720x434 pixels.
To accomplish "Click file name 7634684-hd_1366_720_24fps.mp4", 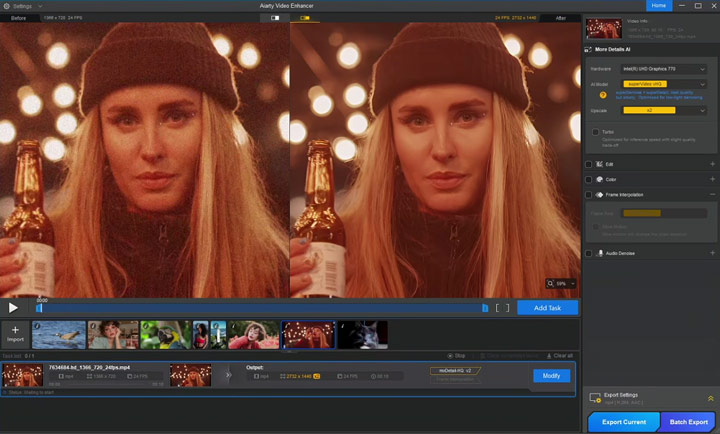I will pos(90,367).
